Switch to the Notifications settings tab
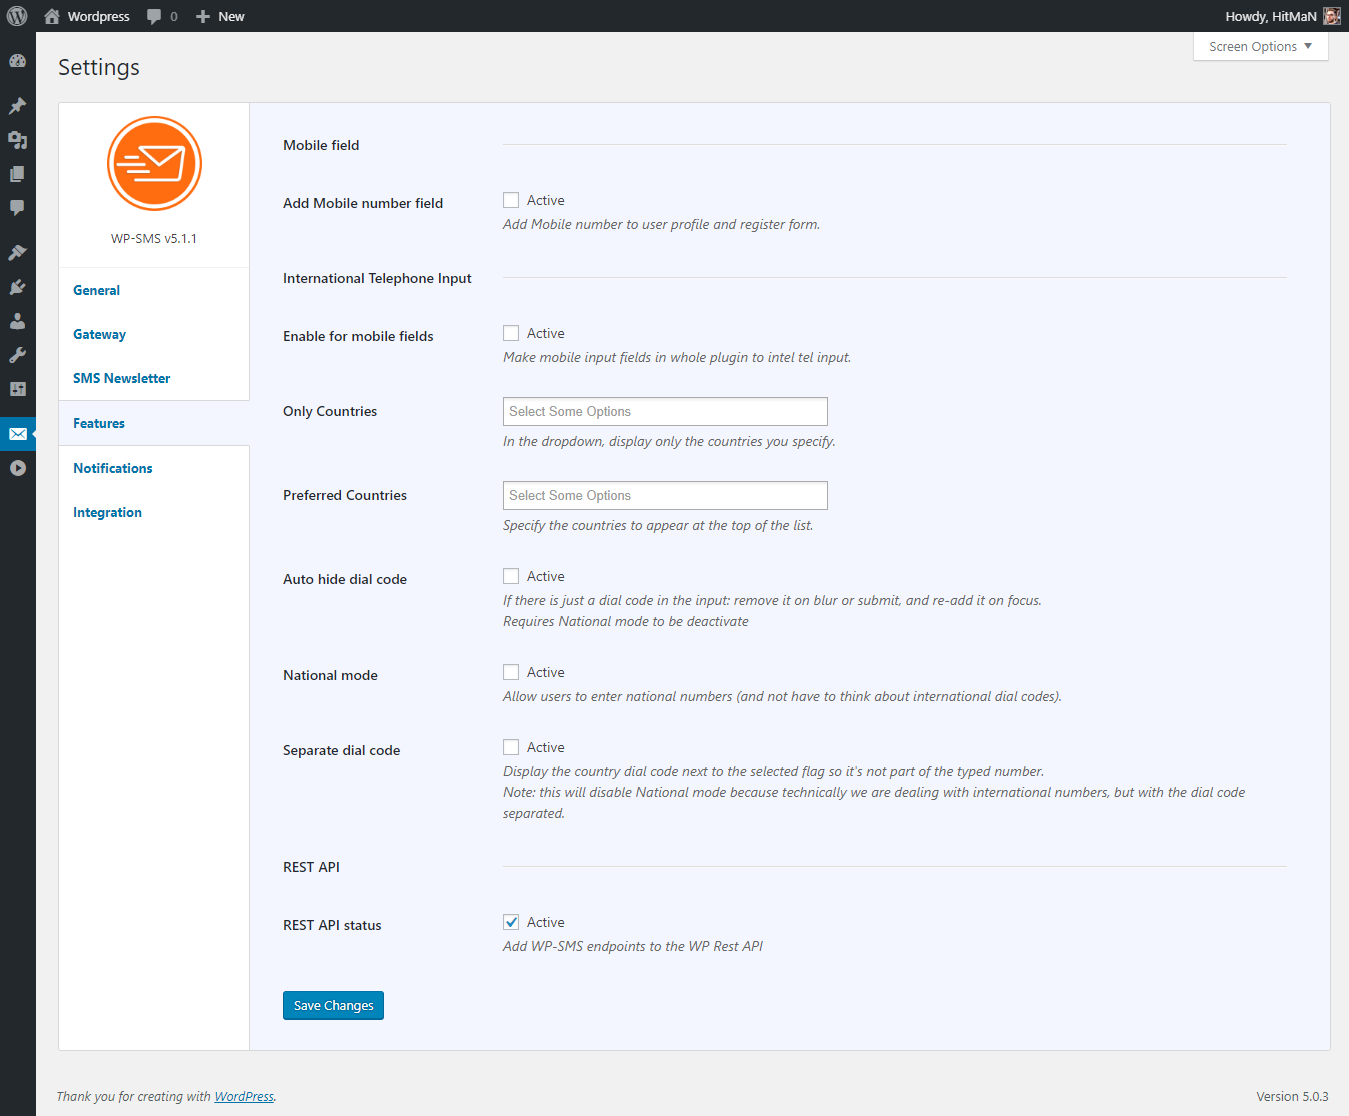 (113, 468)
